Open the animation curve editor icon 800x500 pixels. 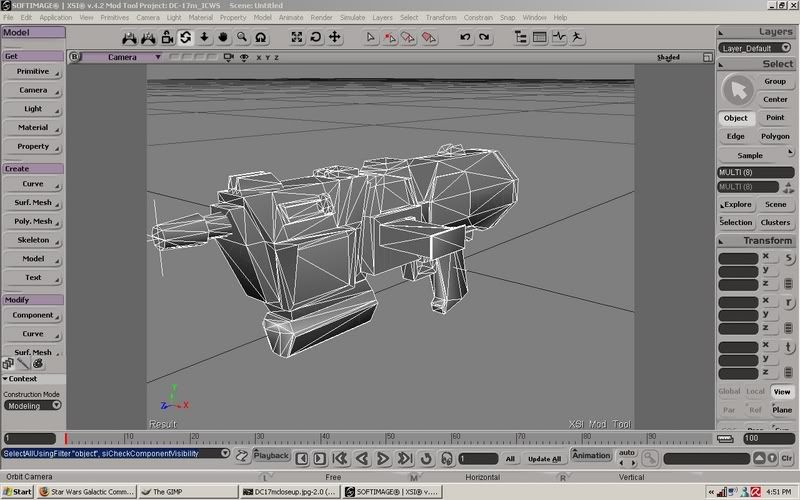pos(559,37)
